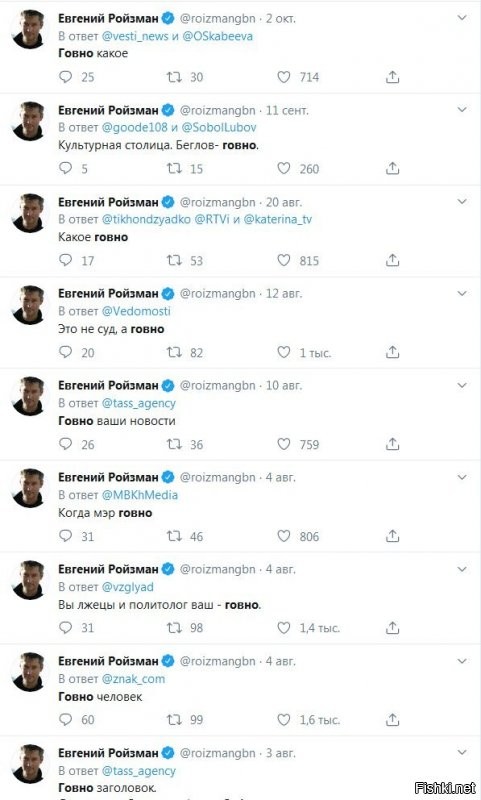This screenshot has height=800, width=481.
Task: Open profile avatar on the 12 авг. tweet
Action: click(29, 304)
